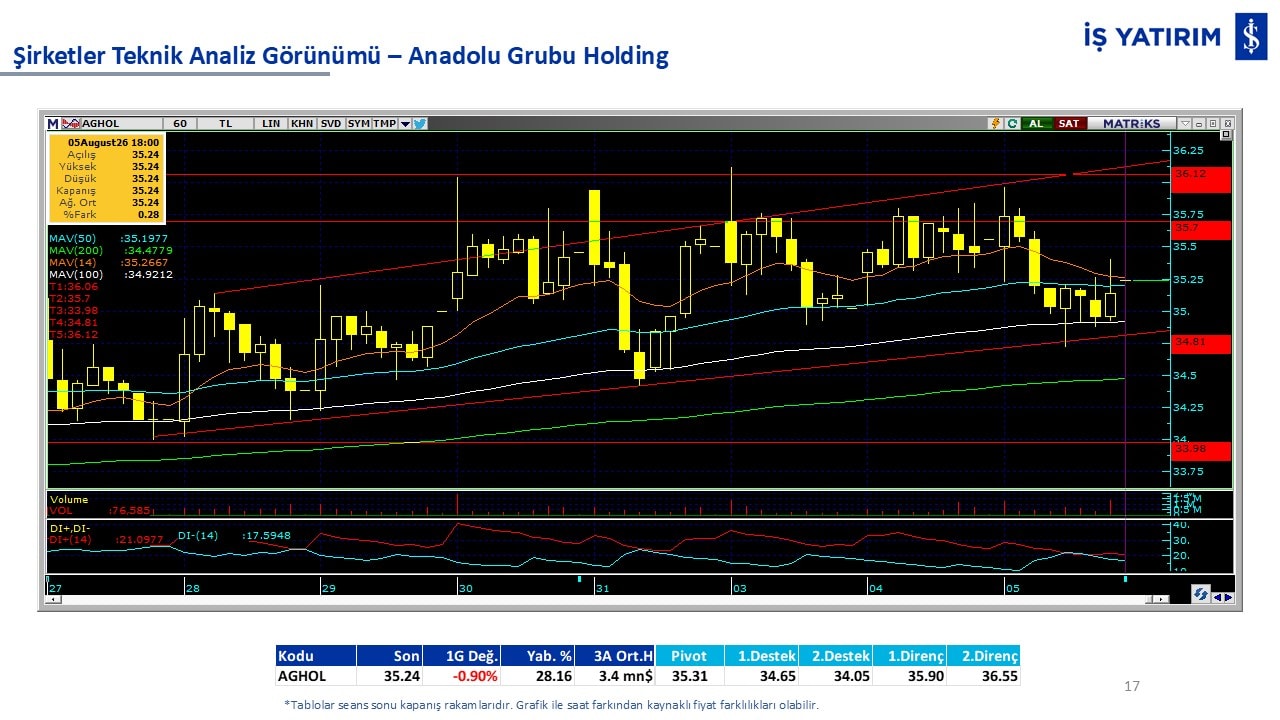Click the KHN toolbar button
Image resolution: width=1280 pixels, height=720 pixels.
(x=302, y=124)
